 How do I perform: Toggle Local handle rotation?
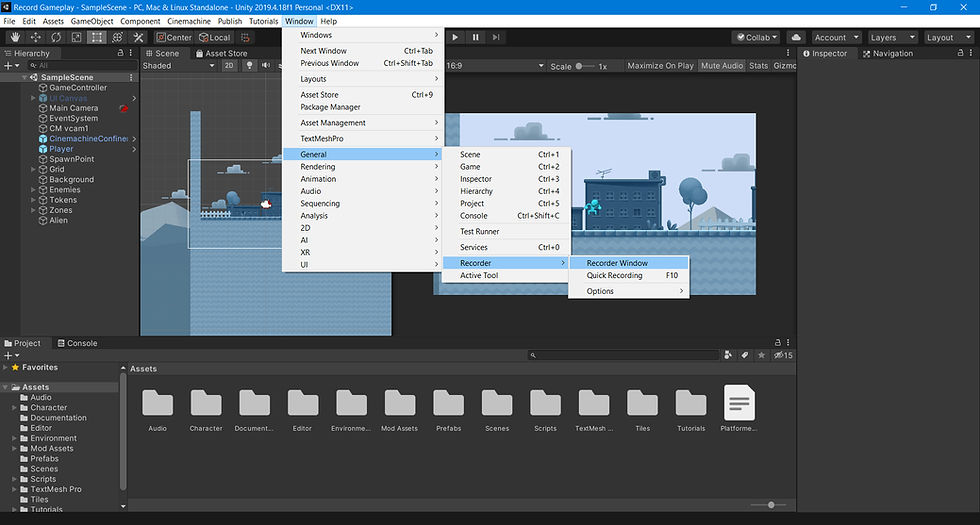215,38
